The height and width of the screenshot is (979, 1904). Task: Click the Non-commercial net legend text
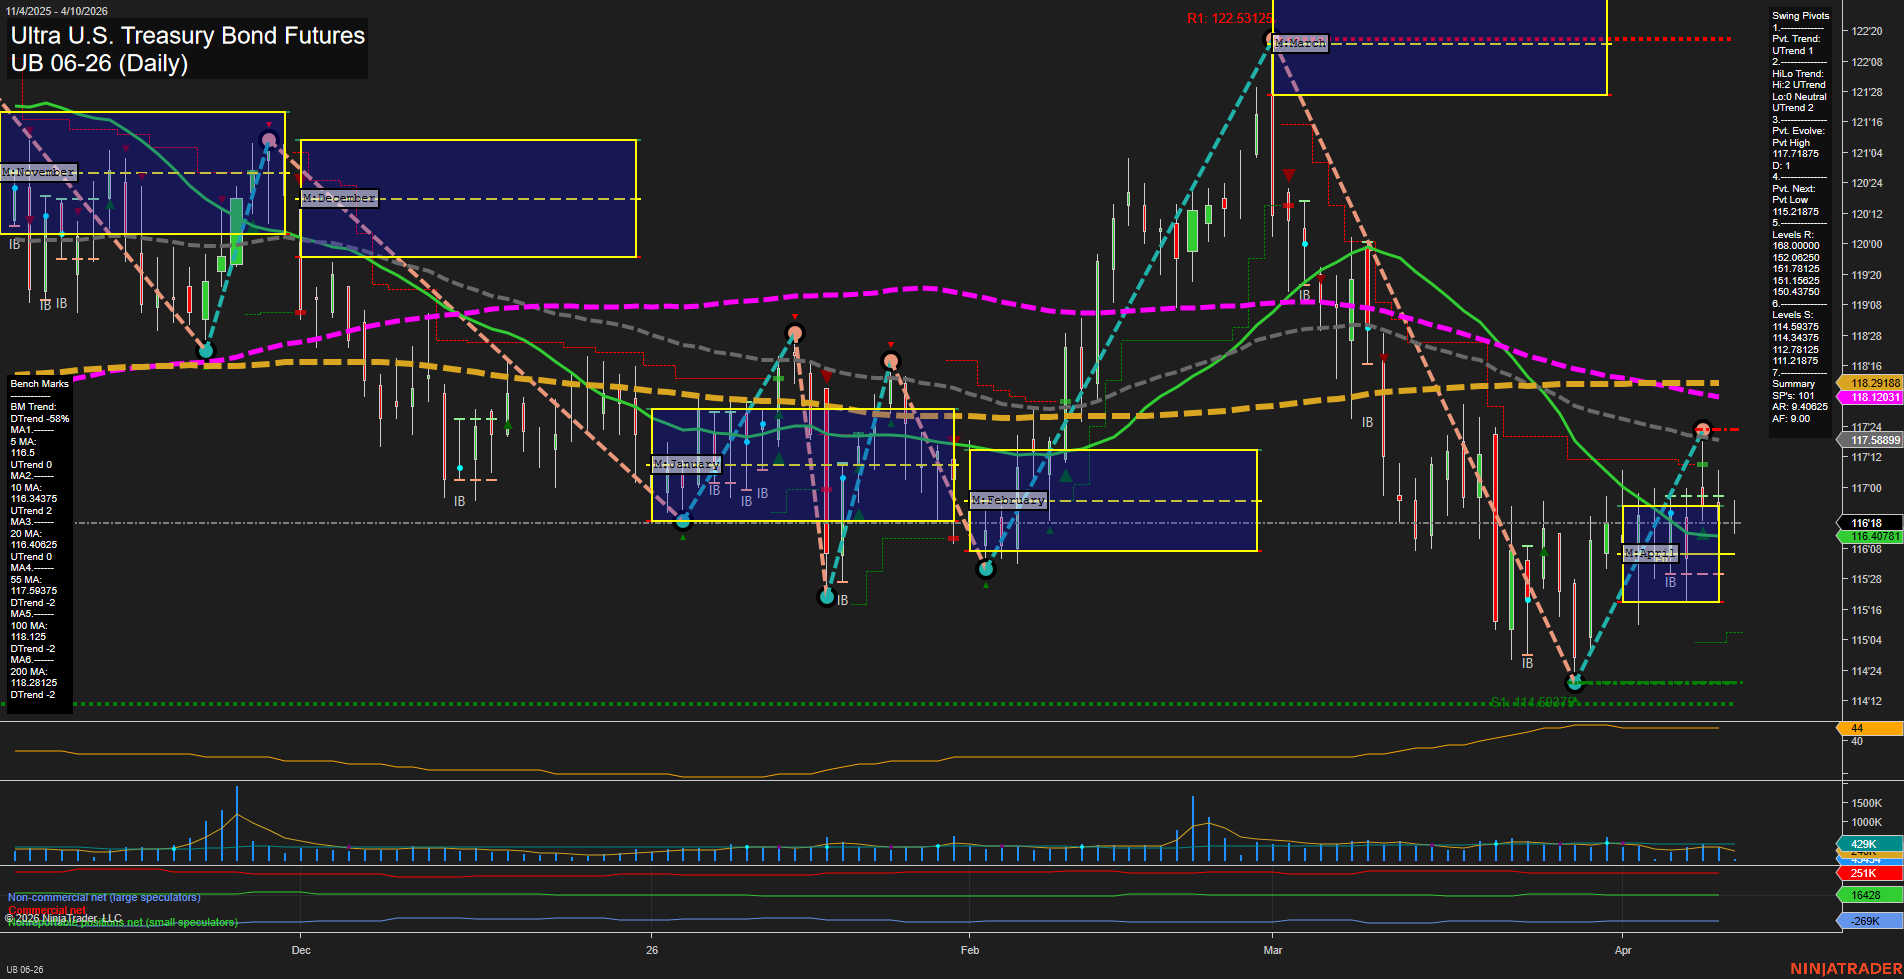104,898
